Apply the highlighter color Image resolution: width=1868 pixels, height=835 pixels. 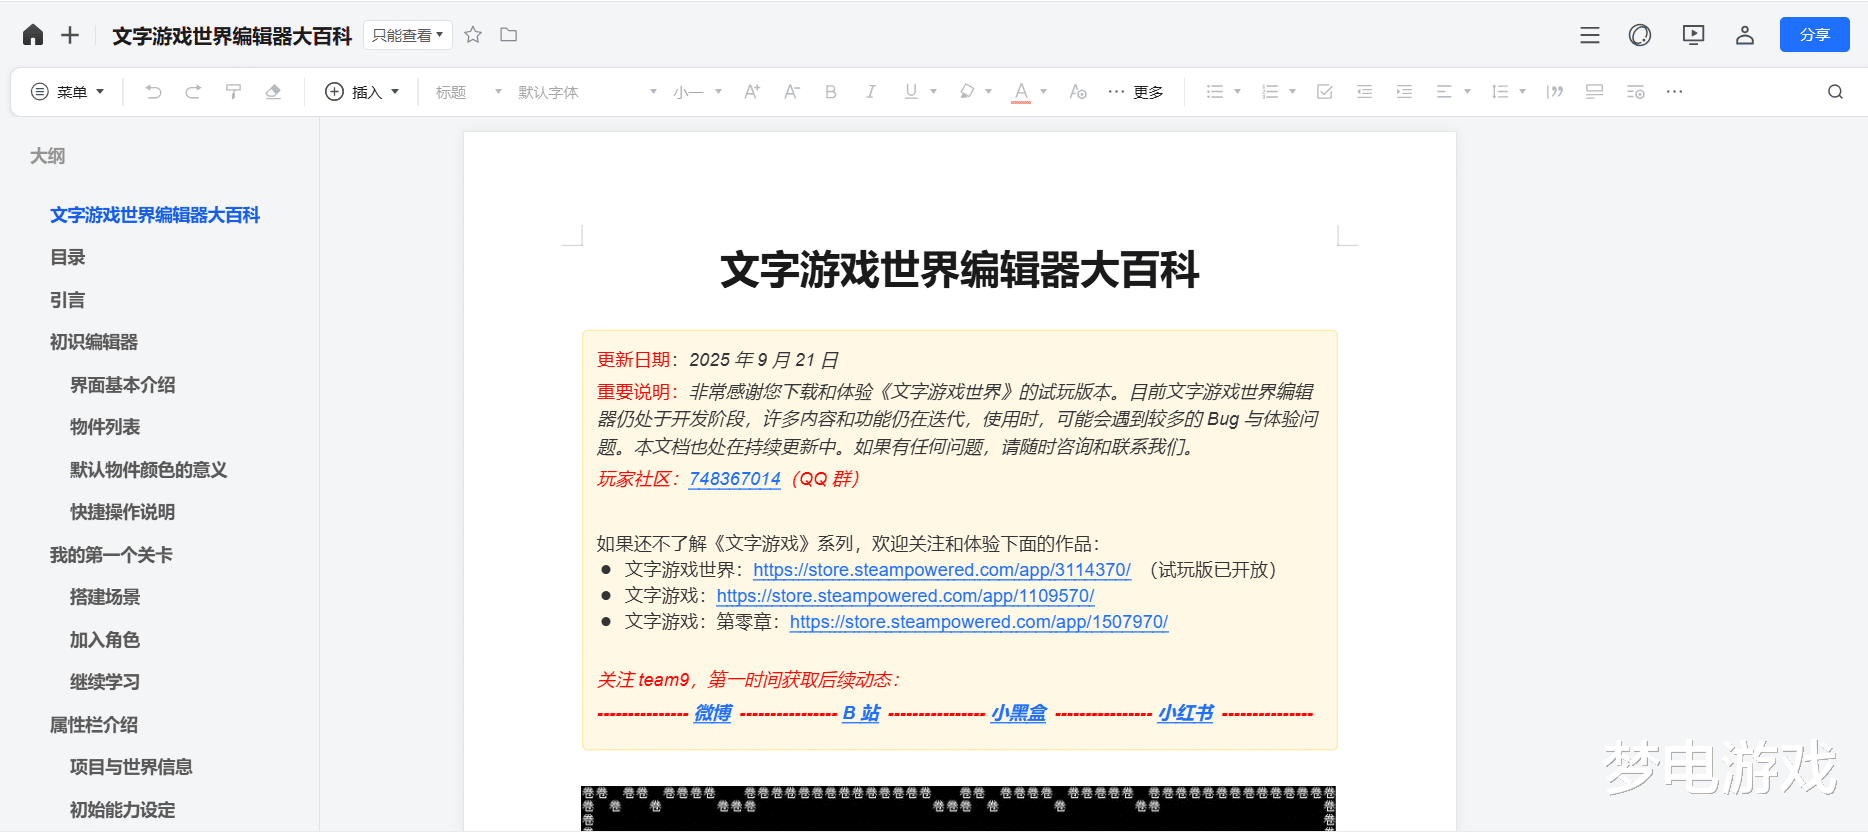tap(967, 92)
